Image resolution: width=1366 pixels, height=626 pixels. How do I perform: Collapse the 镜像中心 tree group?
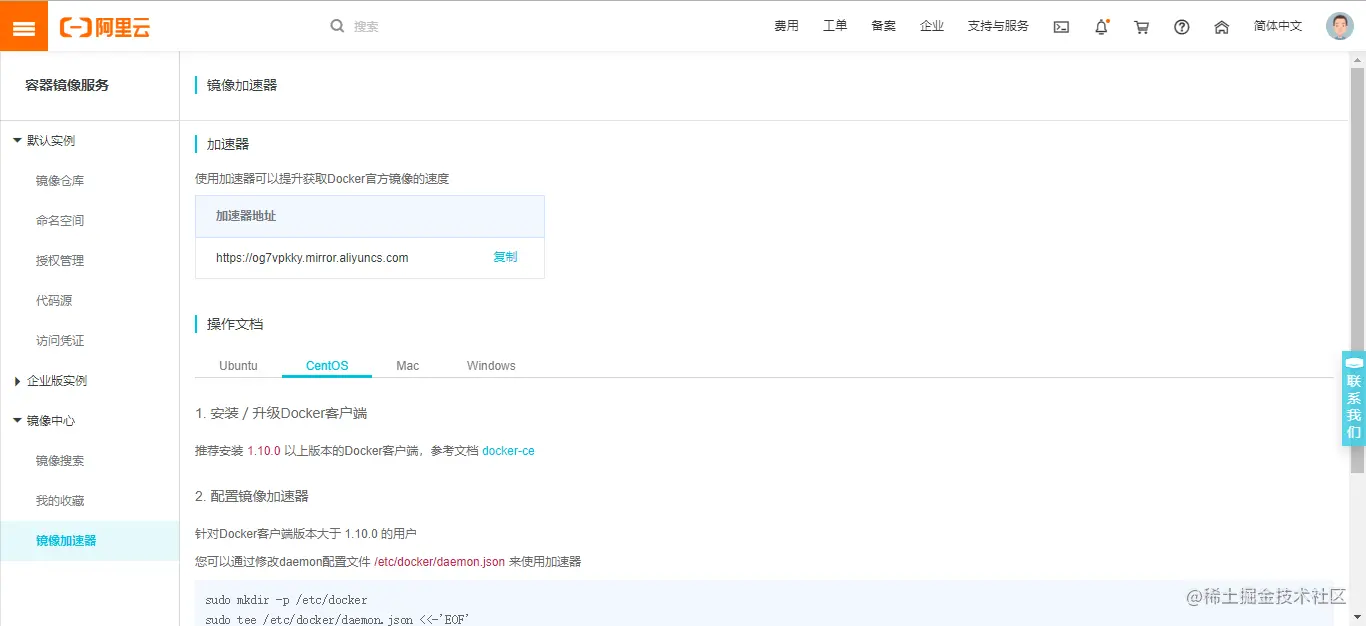[17, 420]
